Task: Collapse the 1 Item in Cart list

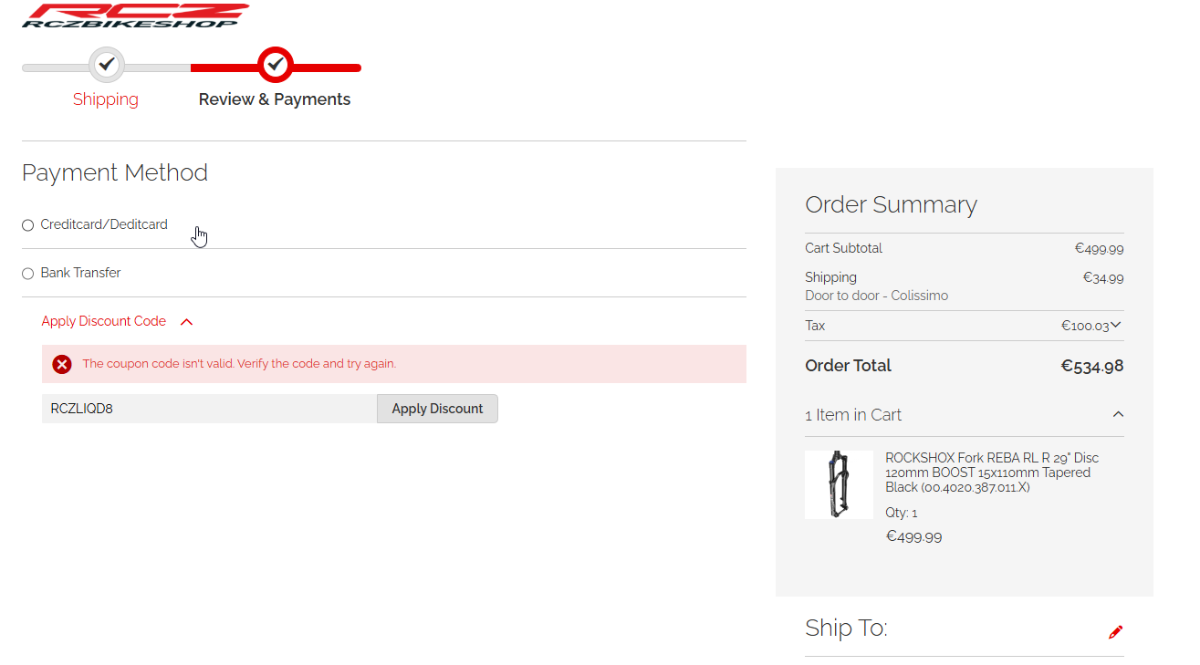Action: point(1118,414)
